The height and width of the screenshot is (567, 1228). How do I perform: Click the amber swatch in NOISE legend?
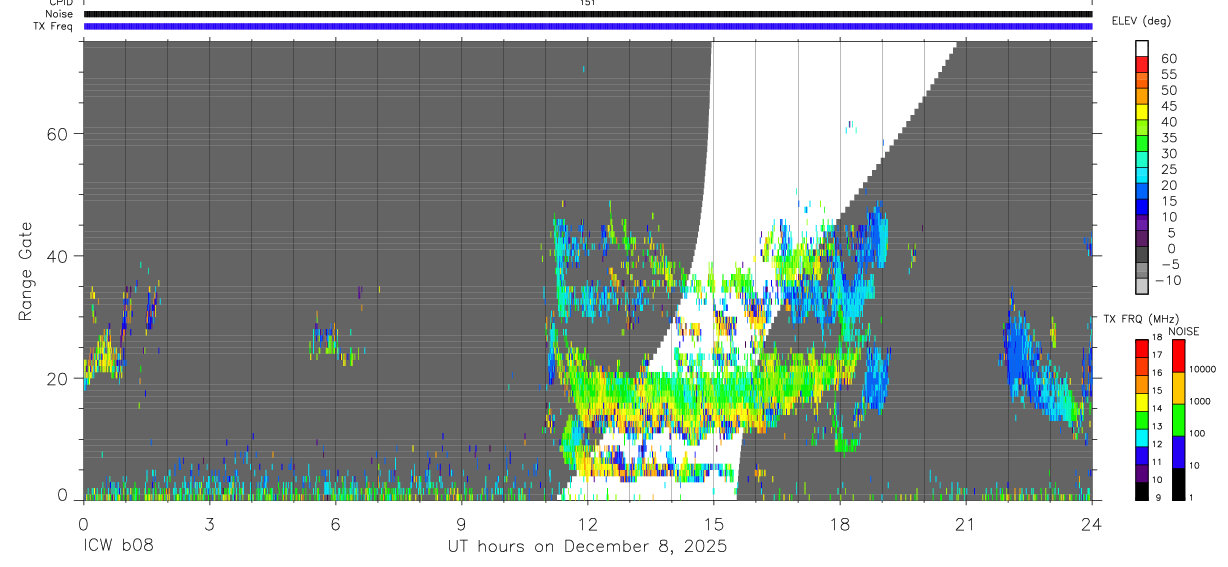(1179, 388)
